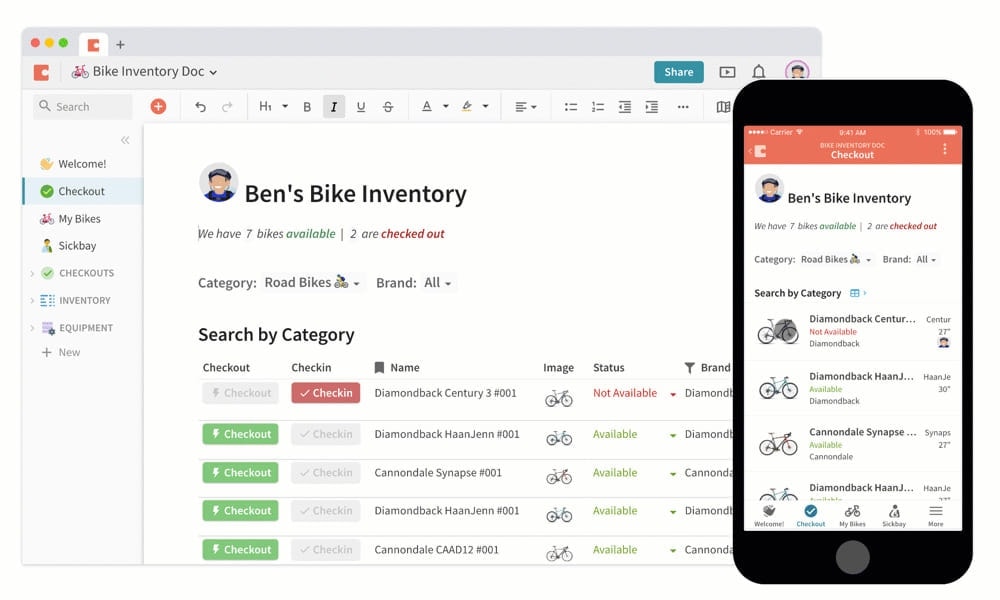Click the open book icon in toolbar

click(723, 106)
